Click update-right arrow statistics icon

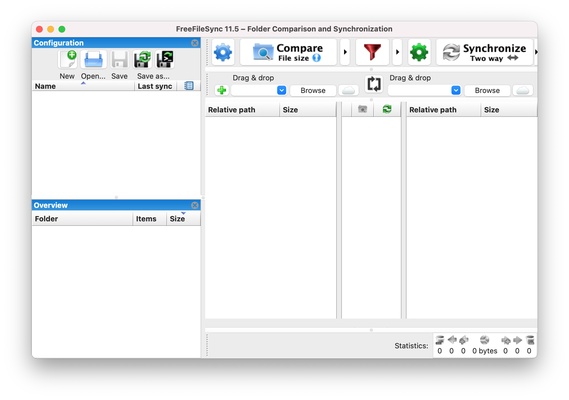click(x=517, y=340)
